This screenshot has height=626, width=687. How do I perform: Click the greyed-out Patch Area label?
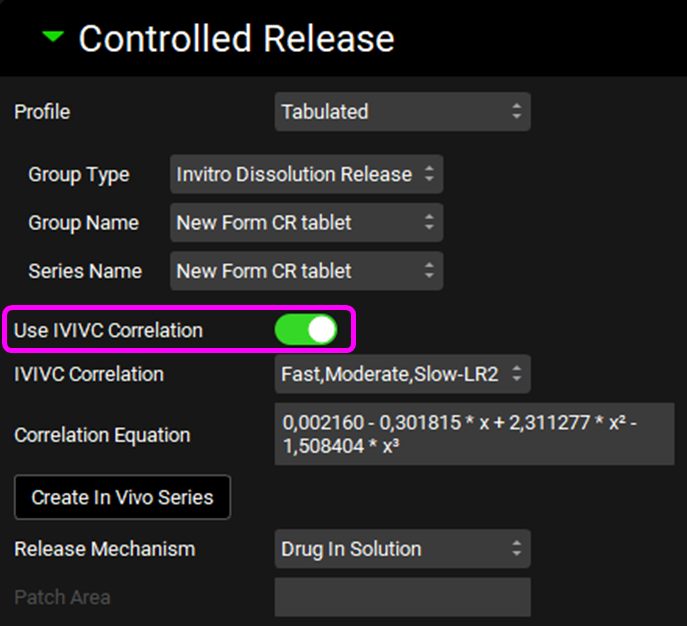[62, 598]
